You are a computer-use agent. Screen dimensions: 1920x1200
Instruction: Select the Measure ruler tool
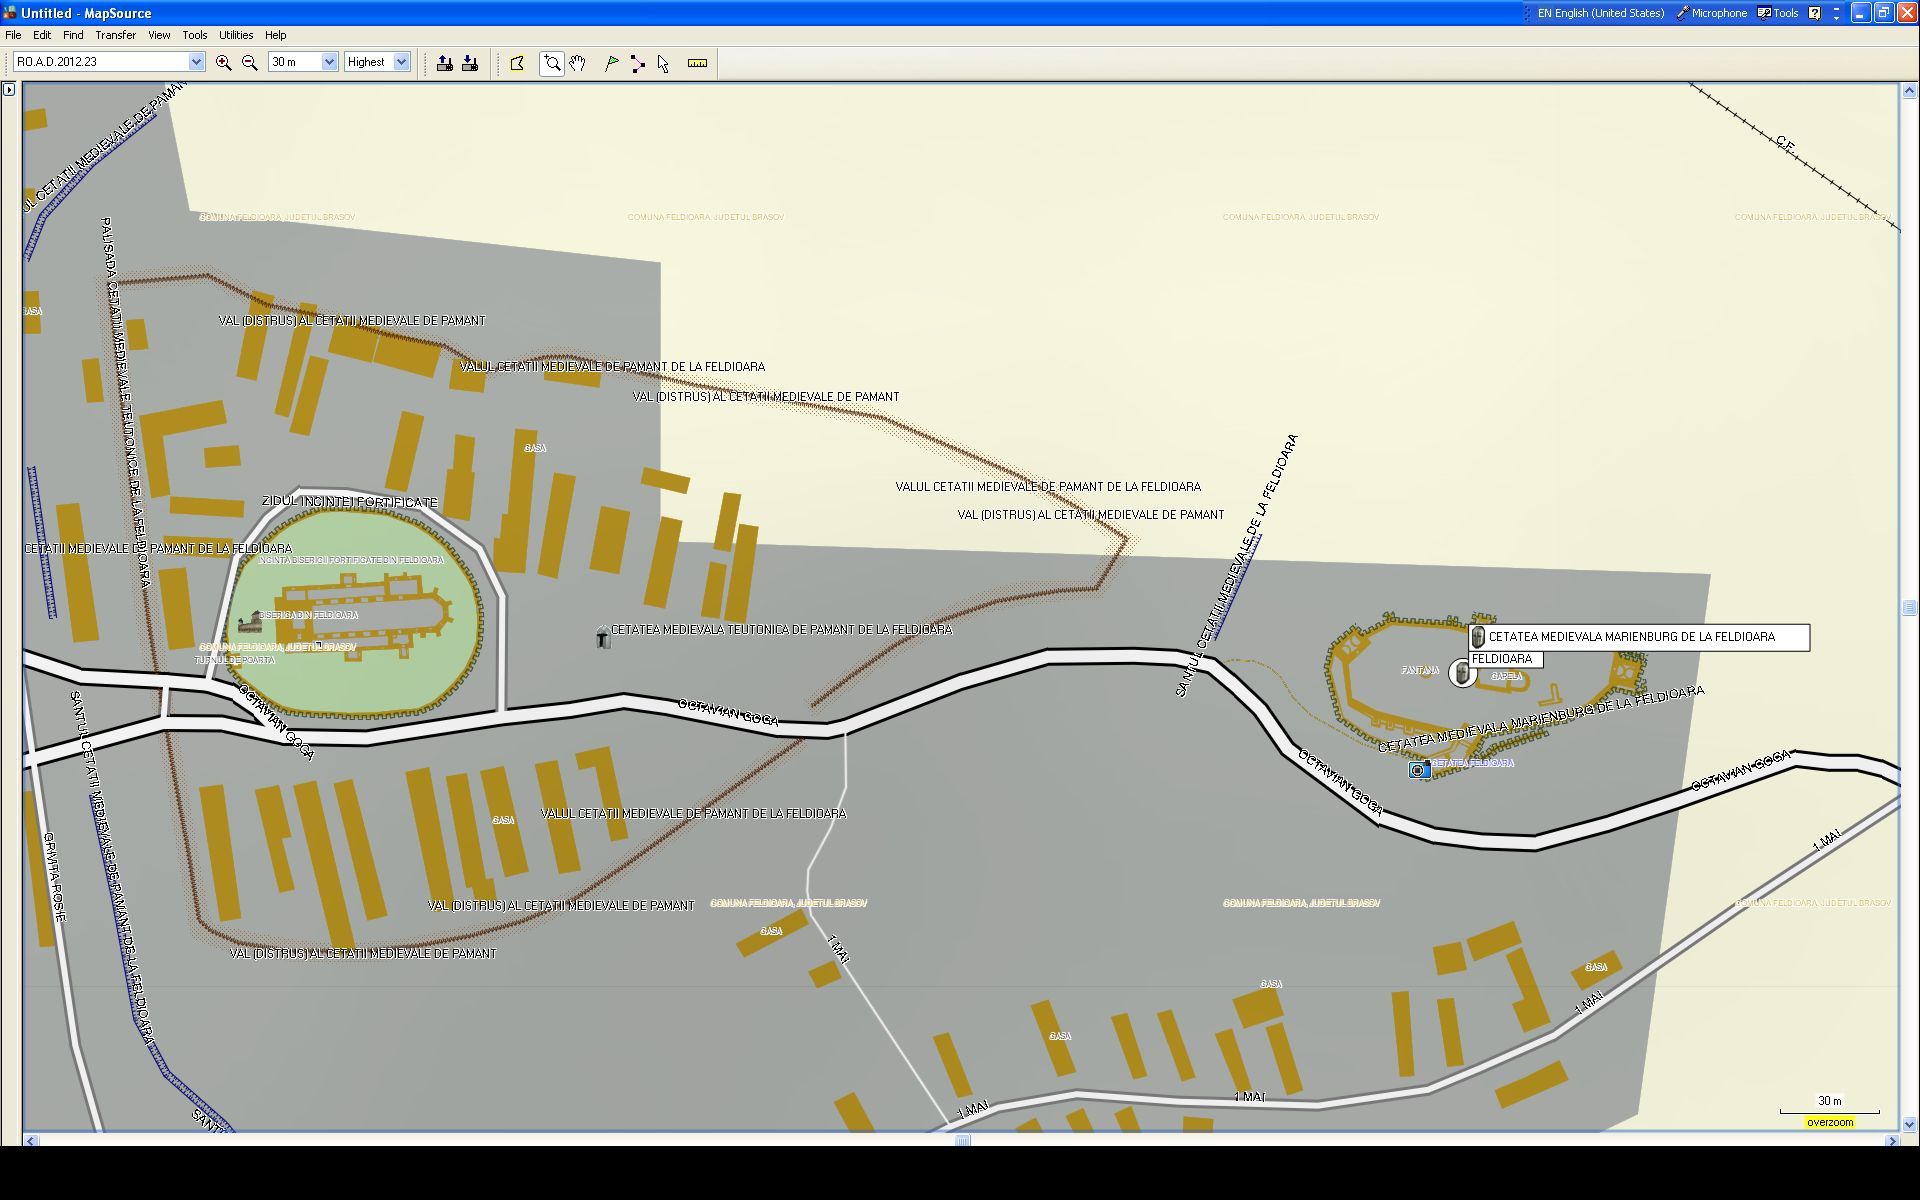pos(697,63)
